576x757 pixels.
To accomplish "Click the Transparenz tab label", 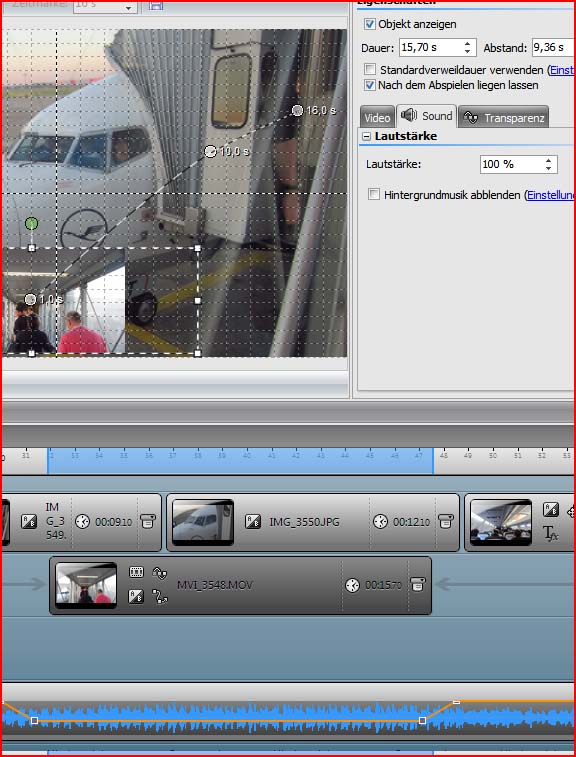I will pos(514,118).
